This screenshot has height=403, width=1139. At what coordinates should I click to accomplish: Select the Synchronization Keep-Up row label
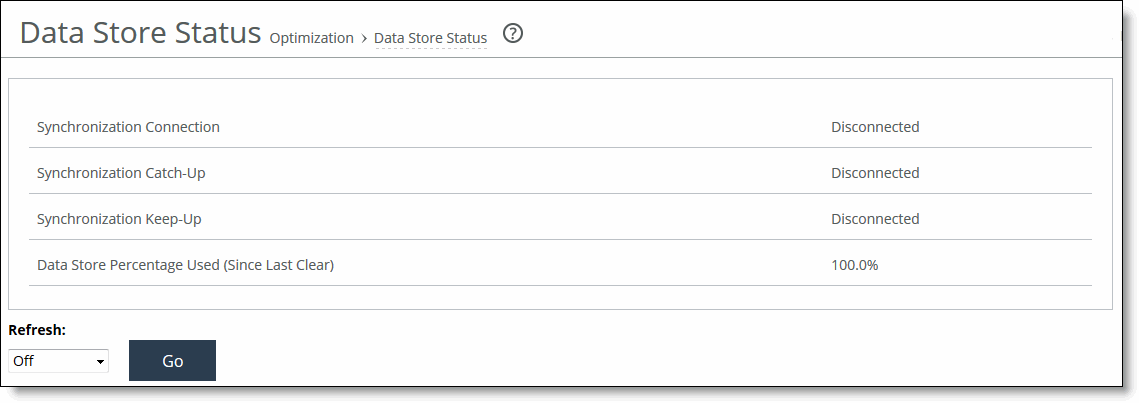119,219
